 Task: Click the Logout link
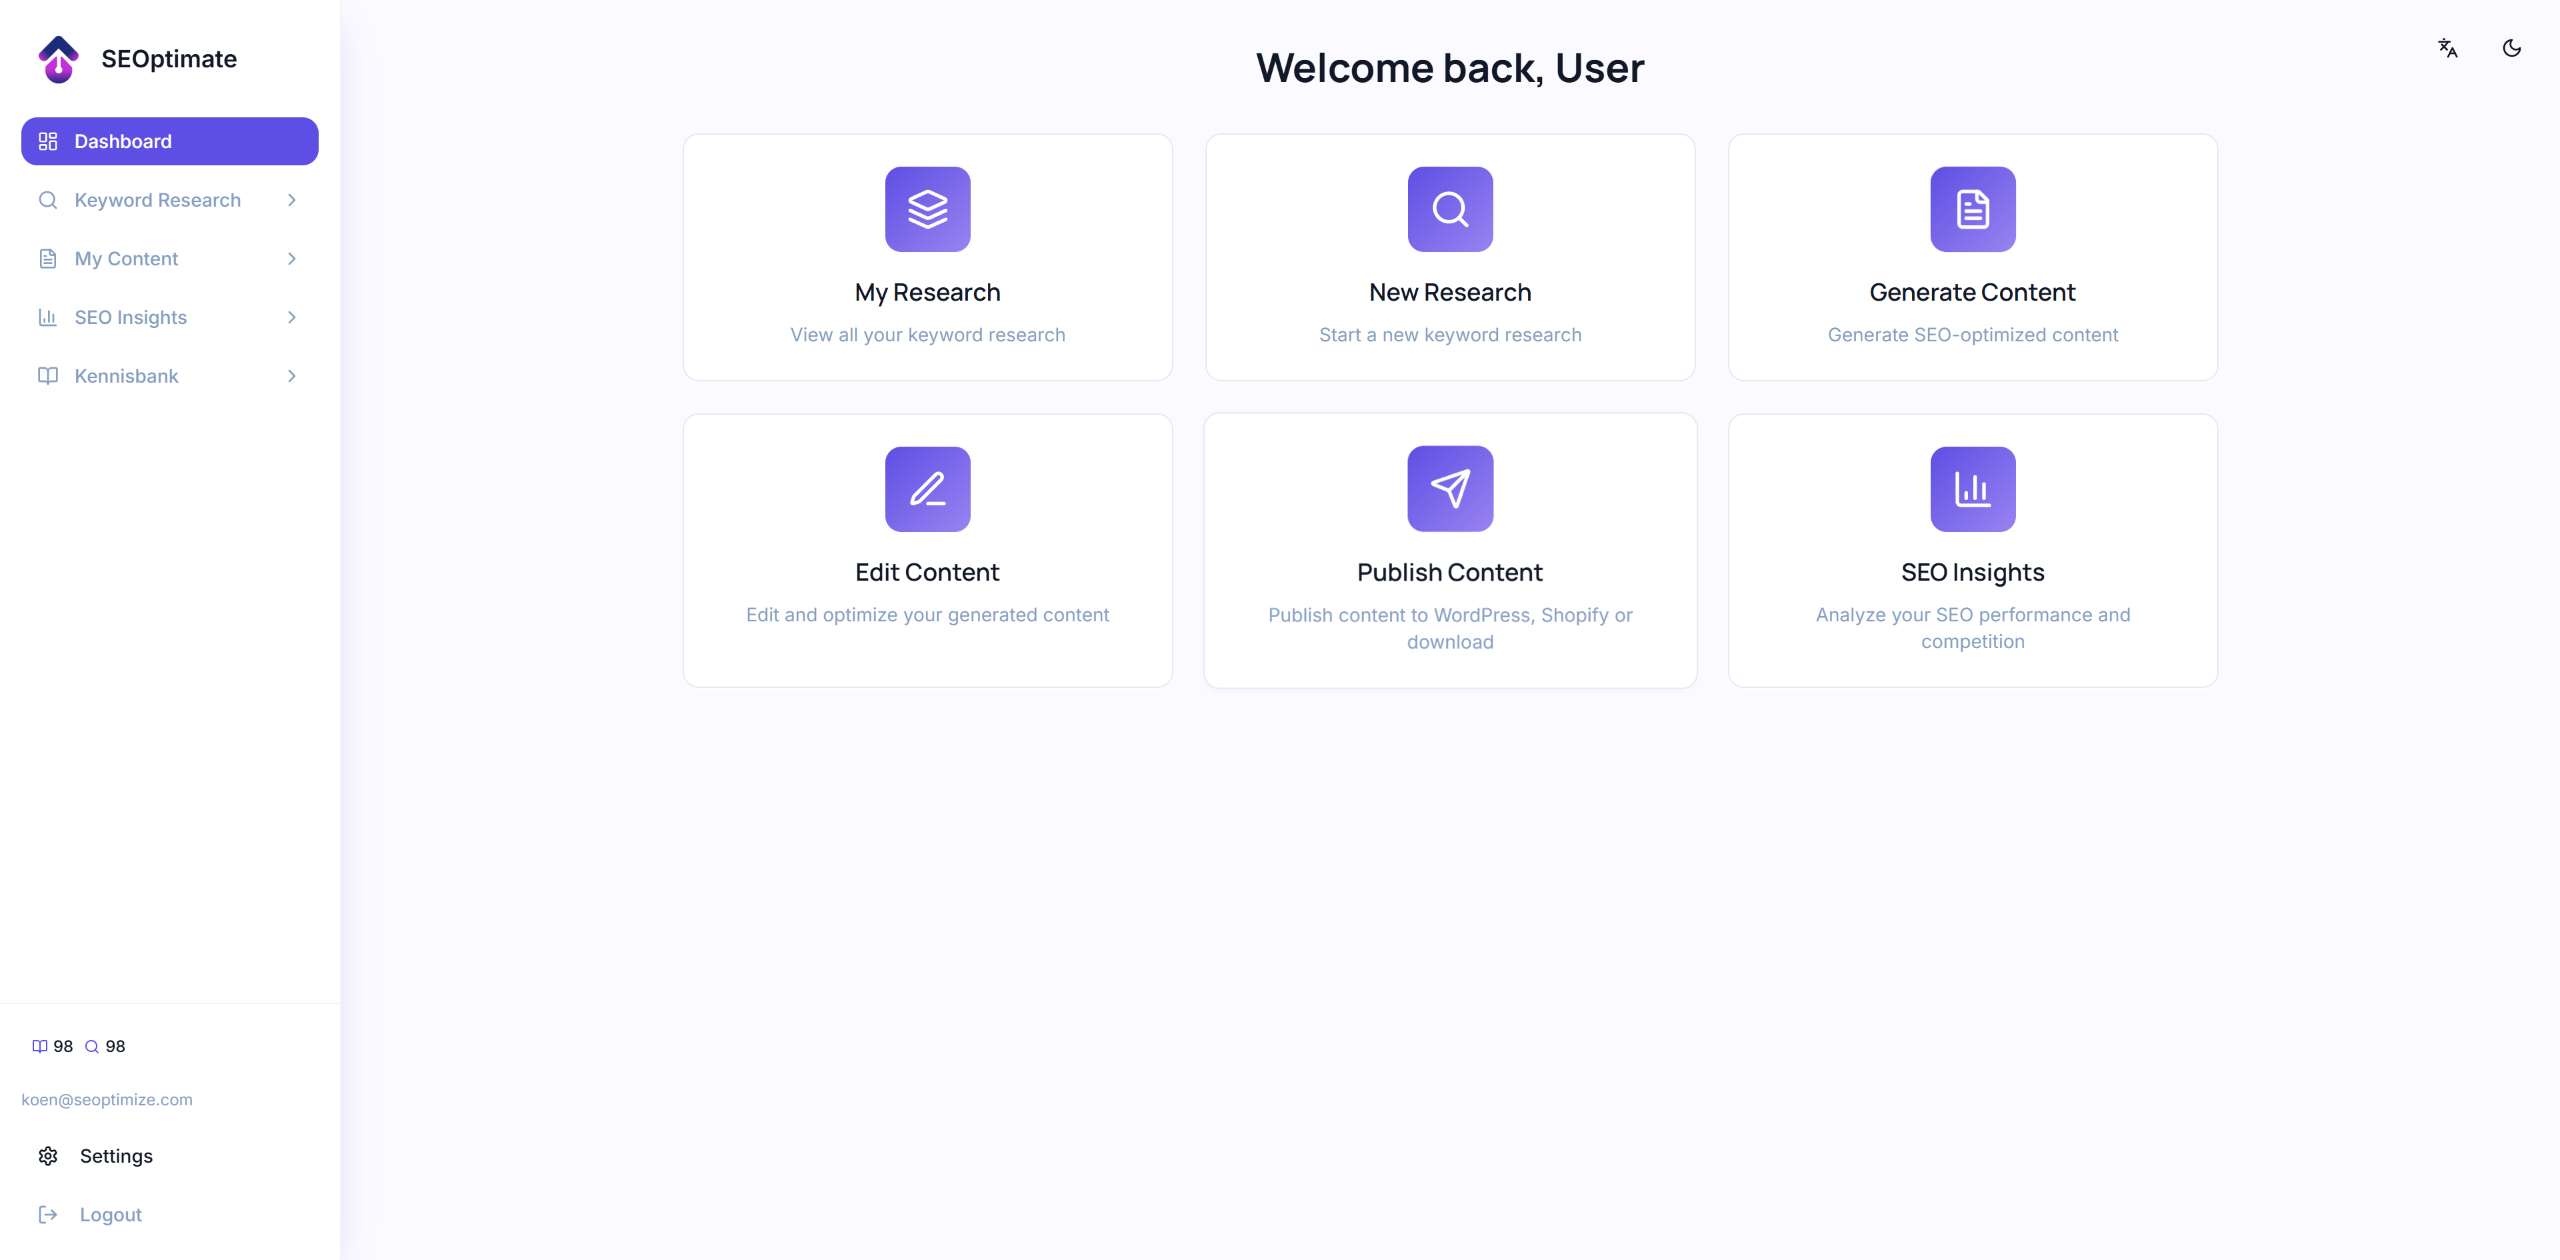[110, 1214]
